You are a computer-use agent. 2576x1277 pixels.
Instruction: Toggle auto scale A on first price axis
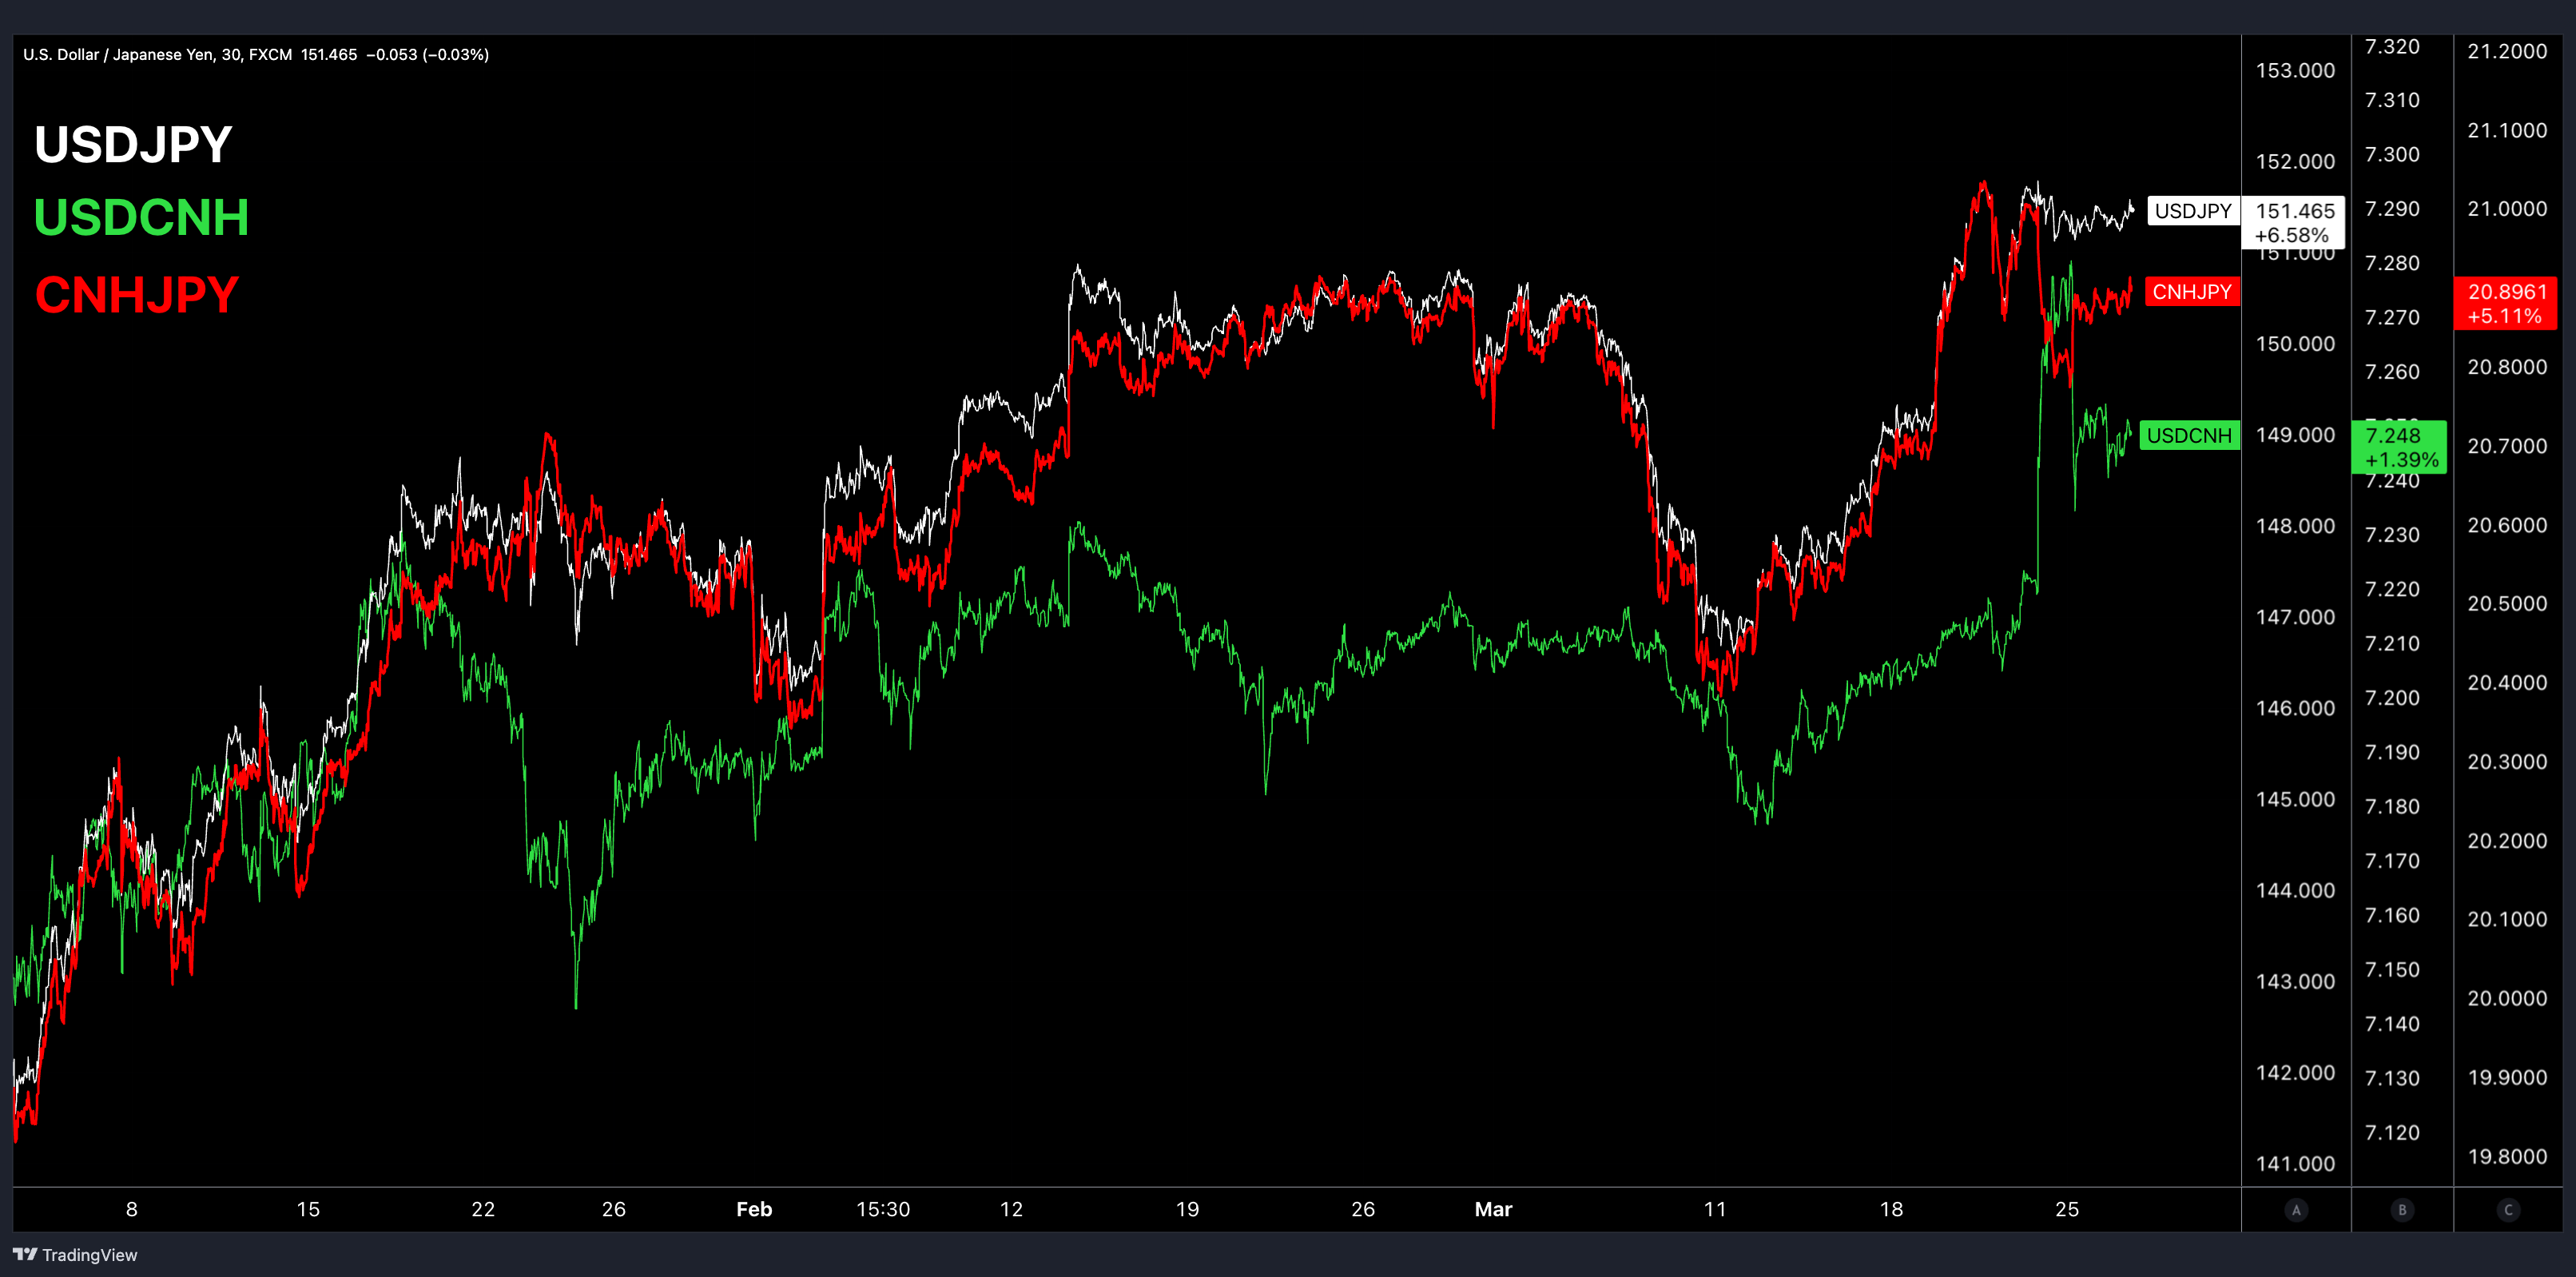[2296, 1210]
